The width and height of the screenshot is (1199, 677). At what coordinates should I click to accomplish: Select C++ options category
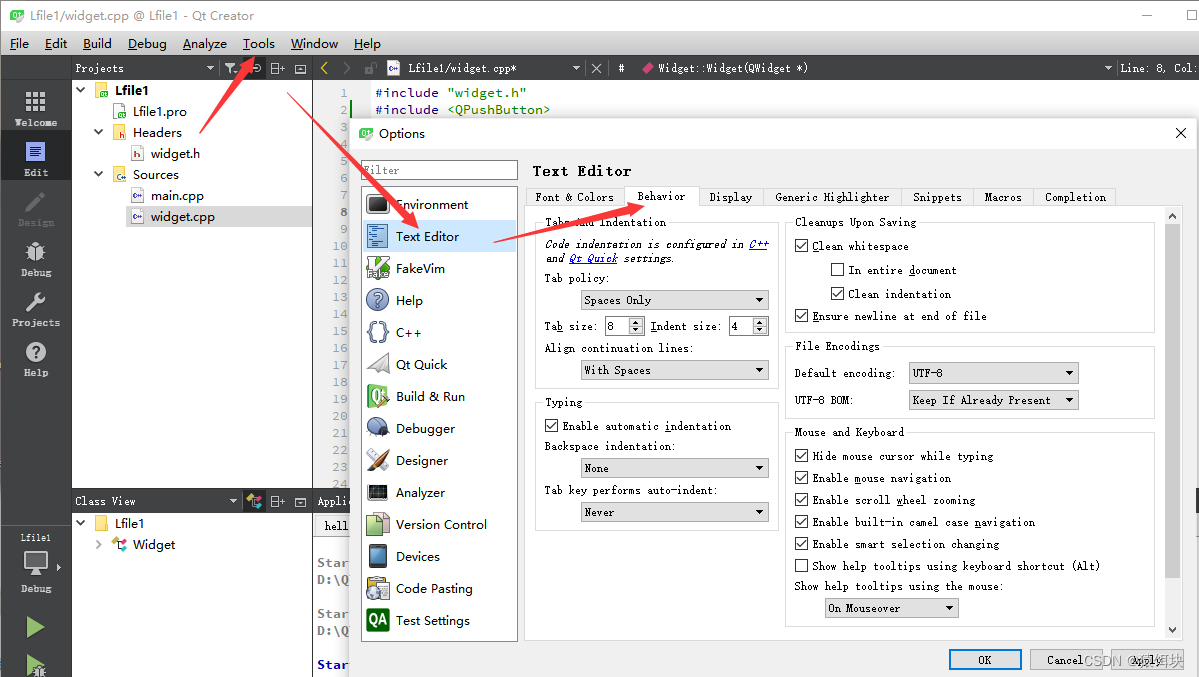click(x=440, y=333)
